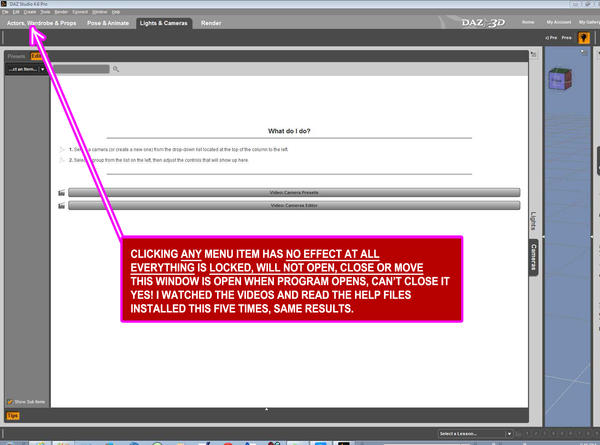Click the Home link in header

coord(528,22)
